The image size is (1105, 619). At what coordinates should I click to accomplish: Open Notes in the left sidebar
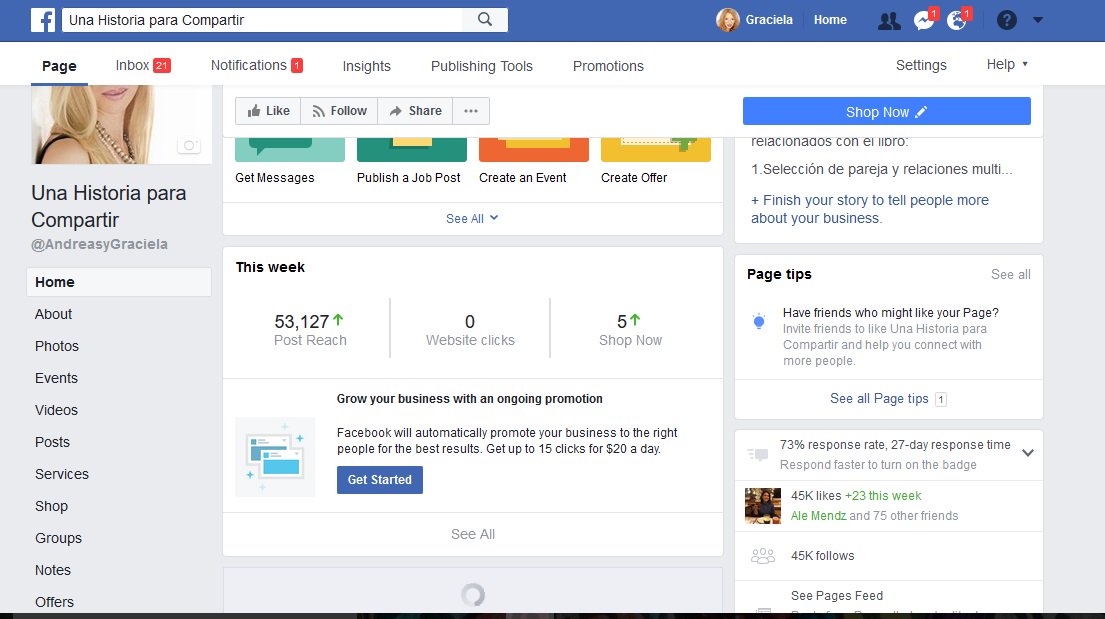click(53, 570)
